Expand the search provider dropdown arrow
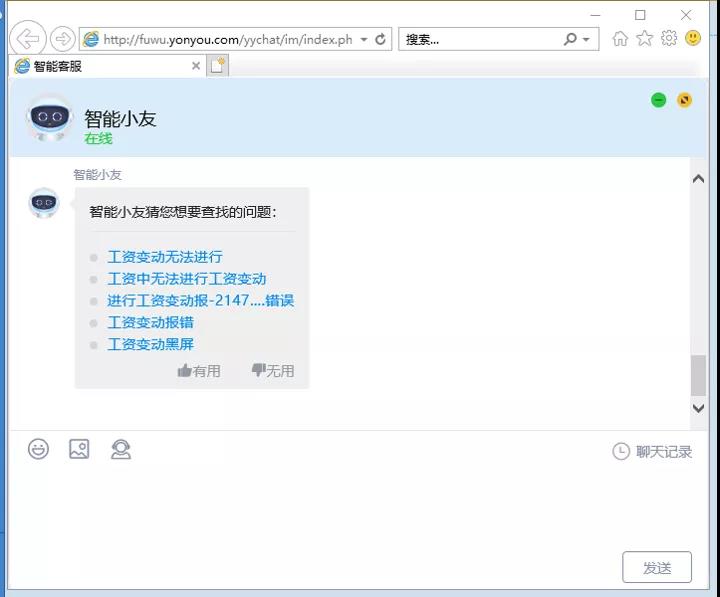The width and height of the screenshot is (720, 597). pos(586,39)
